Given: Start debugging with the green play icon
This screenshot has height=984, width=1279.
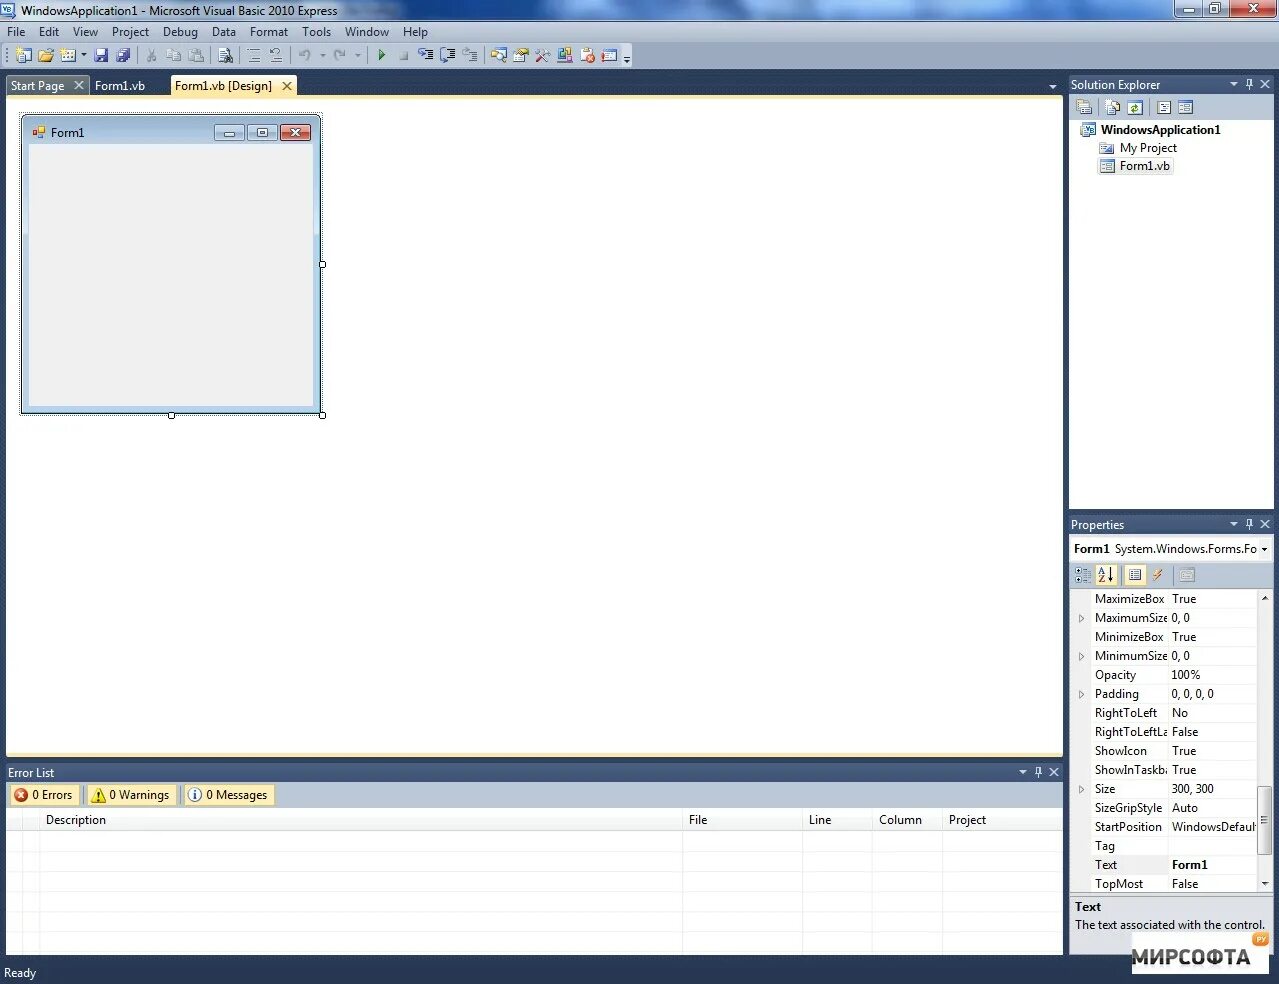Looking at the screenshot, I should (x=382, y=55).
